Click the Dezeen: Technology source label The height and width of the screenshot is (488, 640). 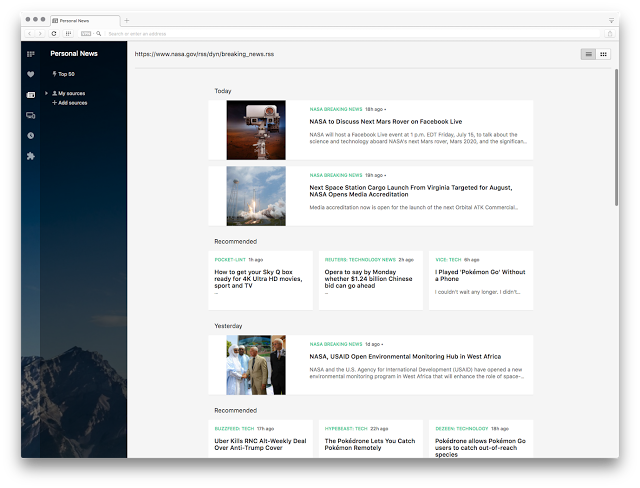(461, 428)
